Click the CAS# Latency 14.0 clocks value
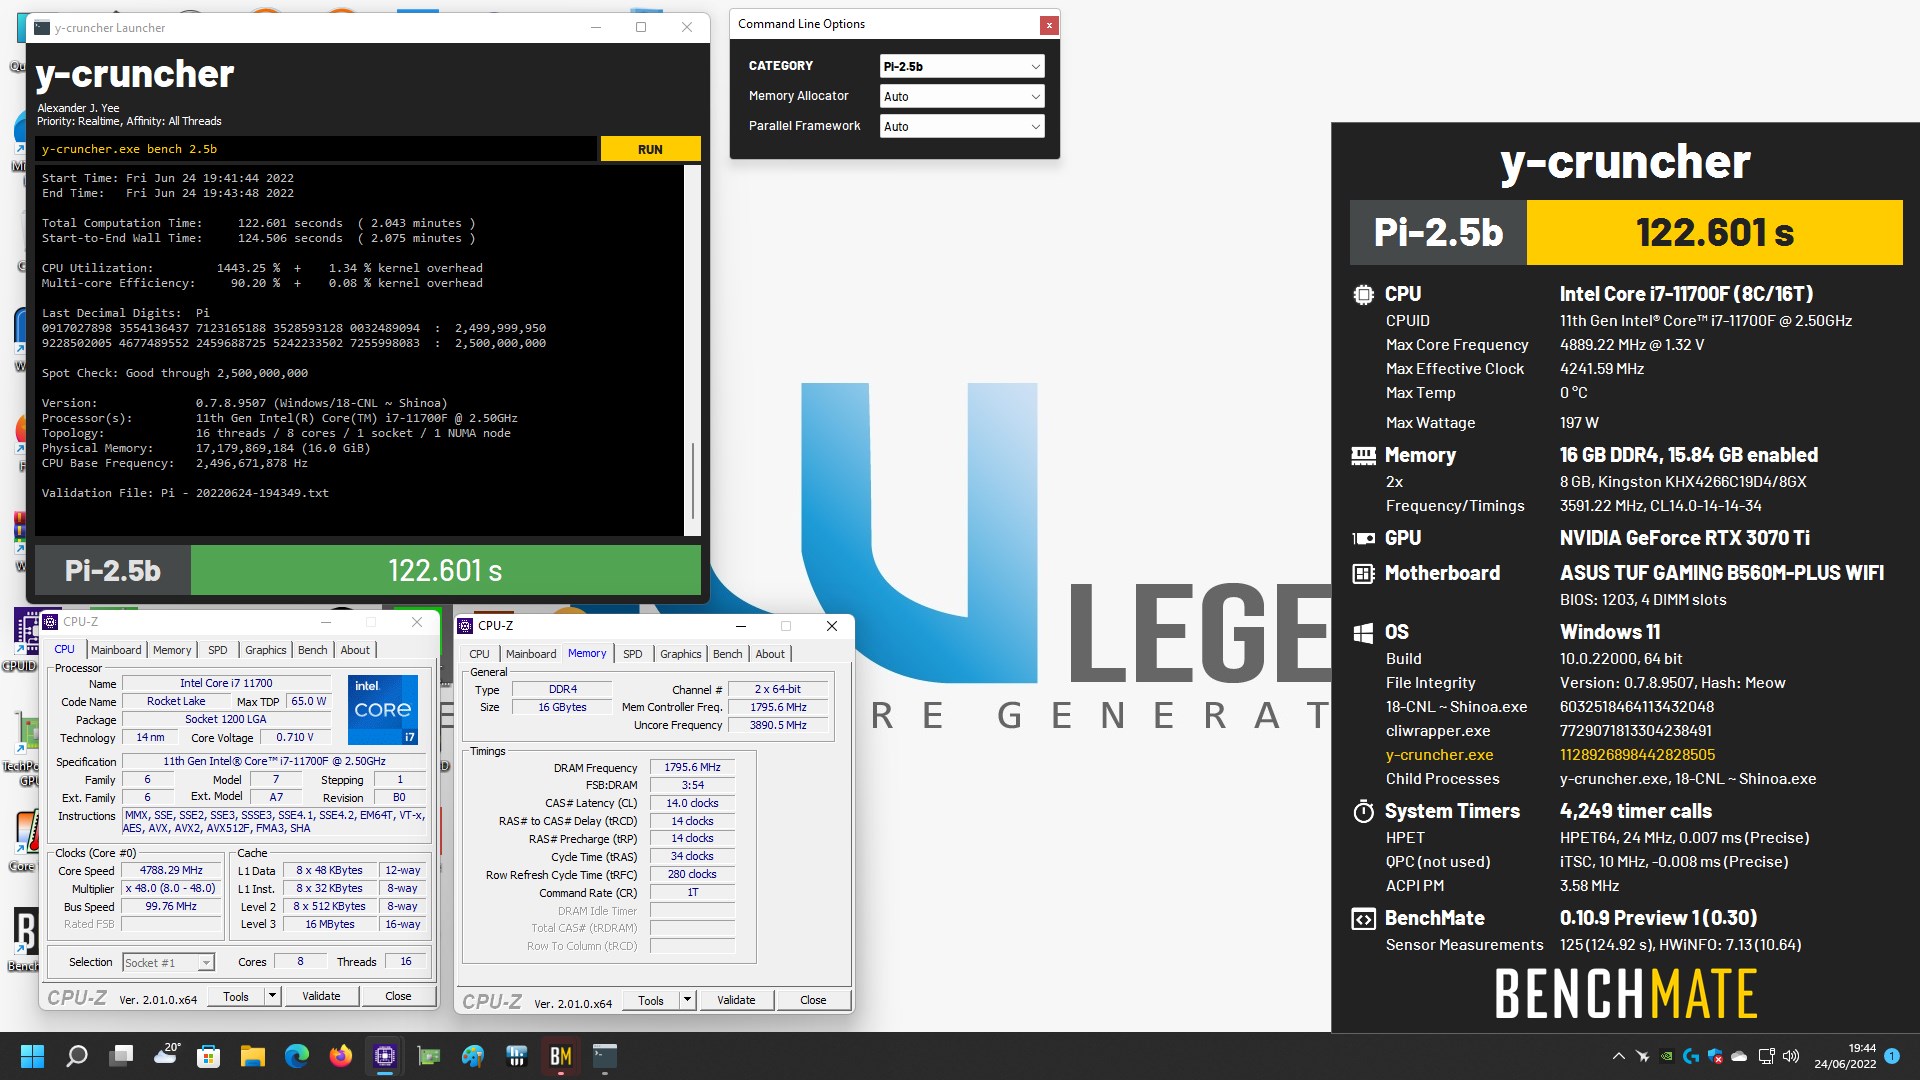This screenshot has width=1920, height=1080. [x=692, y=803]
